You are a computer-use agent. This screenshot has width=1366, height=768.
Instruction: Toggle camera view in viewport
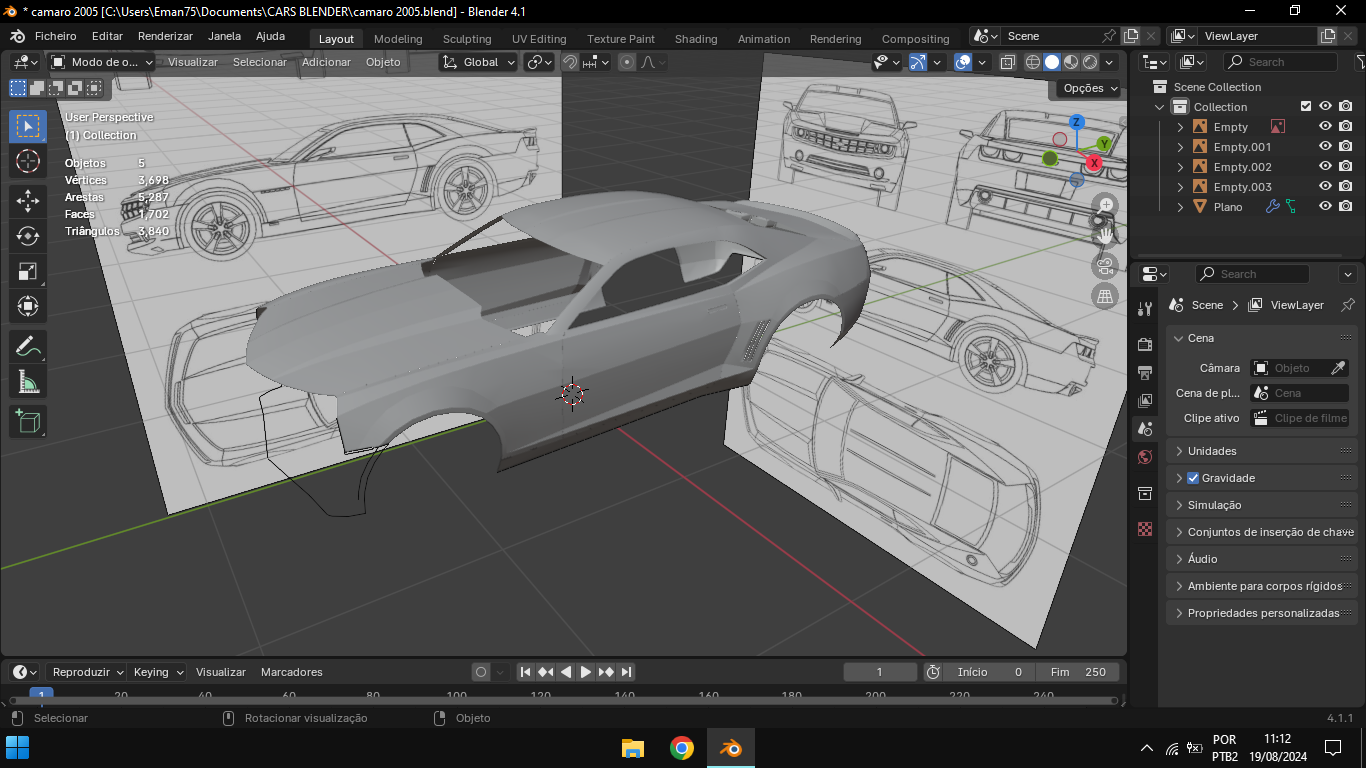click(1105, 265)
